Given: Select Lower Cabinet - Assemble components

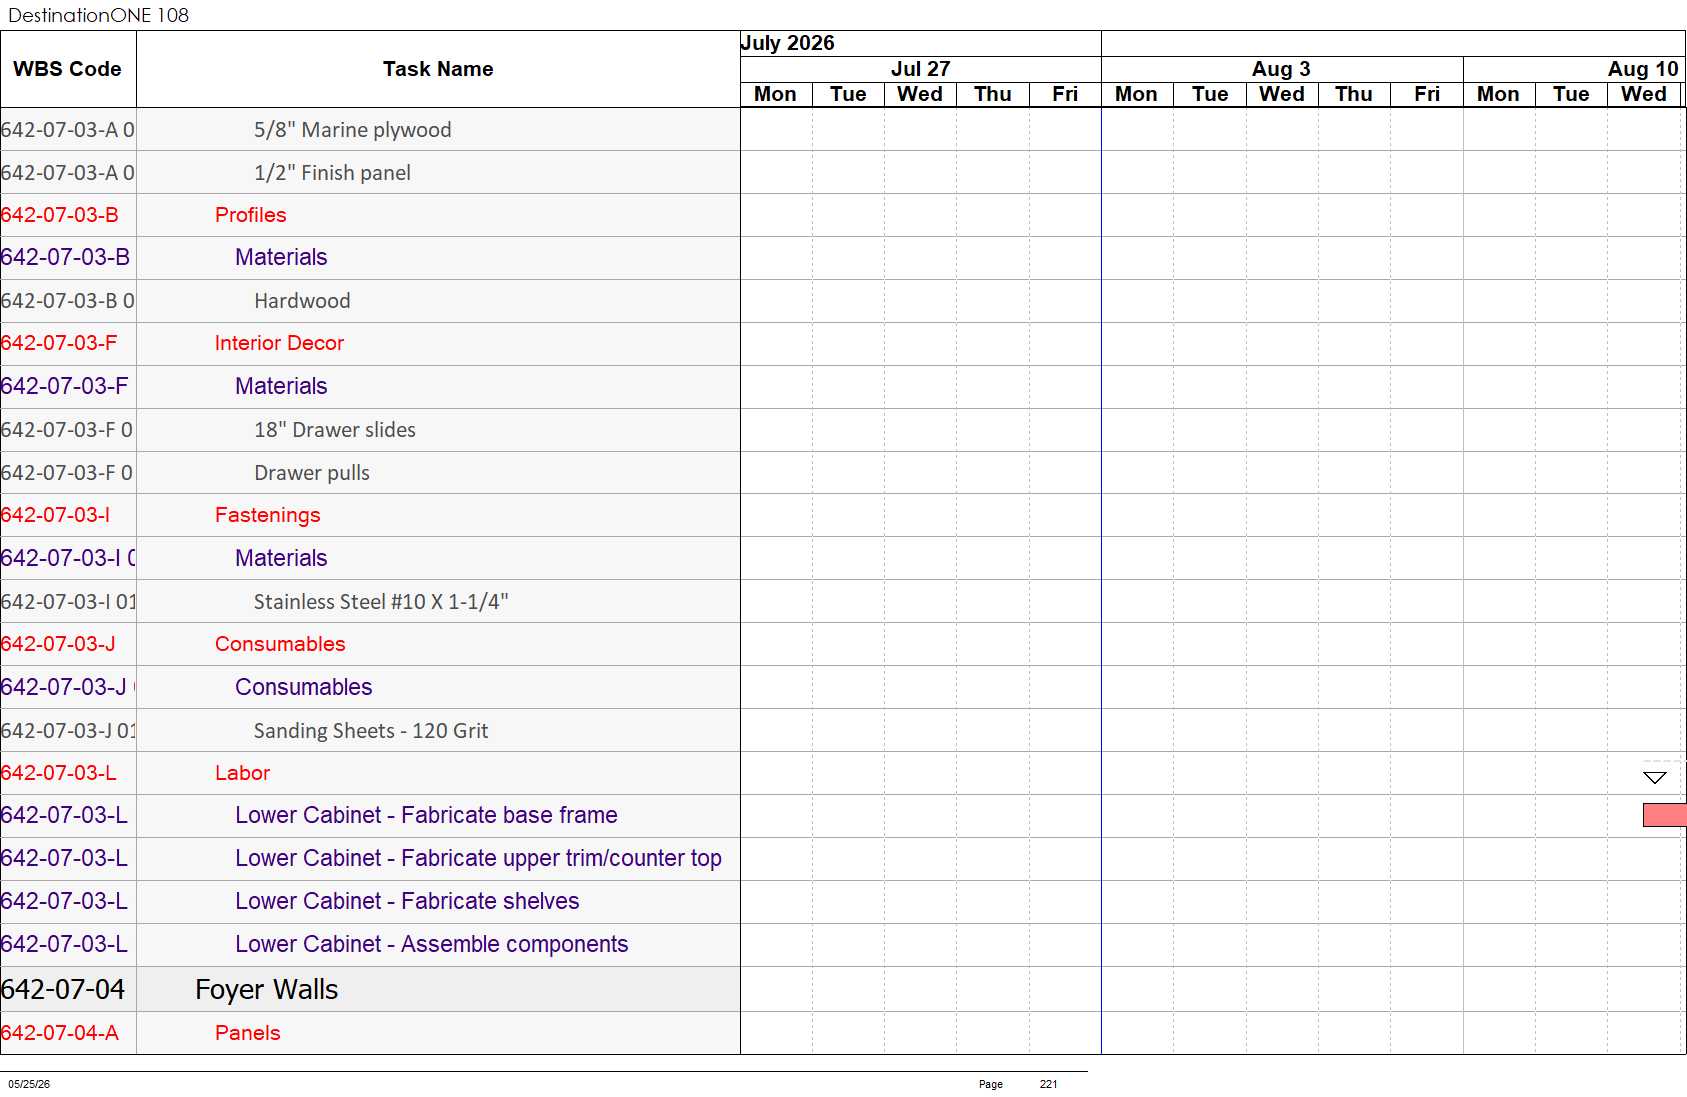Looking at the screenshot, I should pos(431,944).
